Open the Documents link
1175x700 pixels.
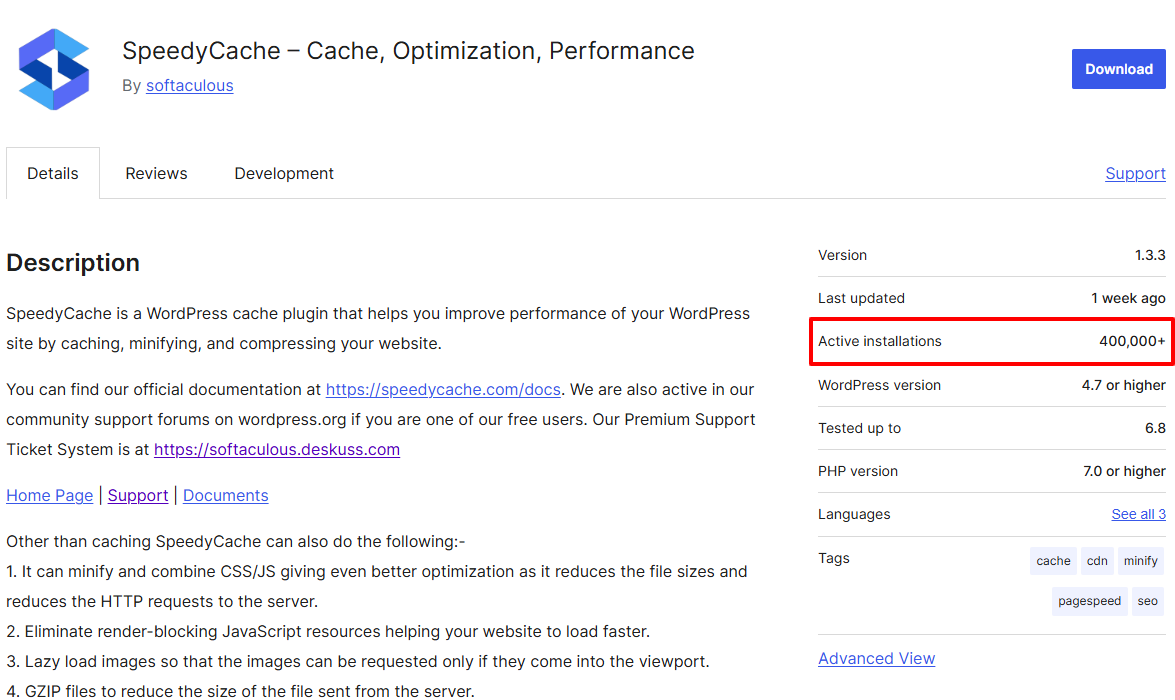226,495
